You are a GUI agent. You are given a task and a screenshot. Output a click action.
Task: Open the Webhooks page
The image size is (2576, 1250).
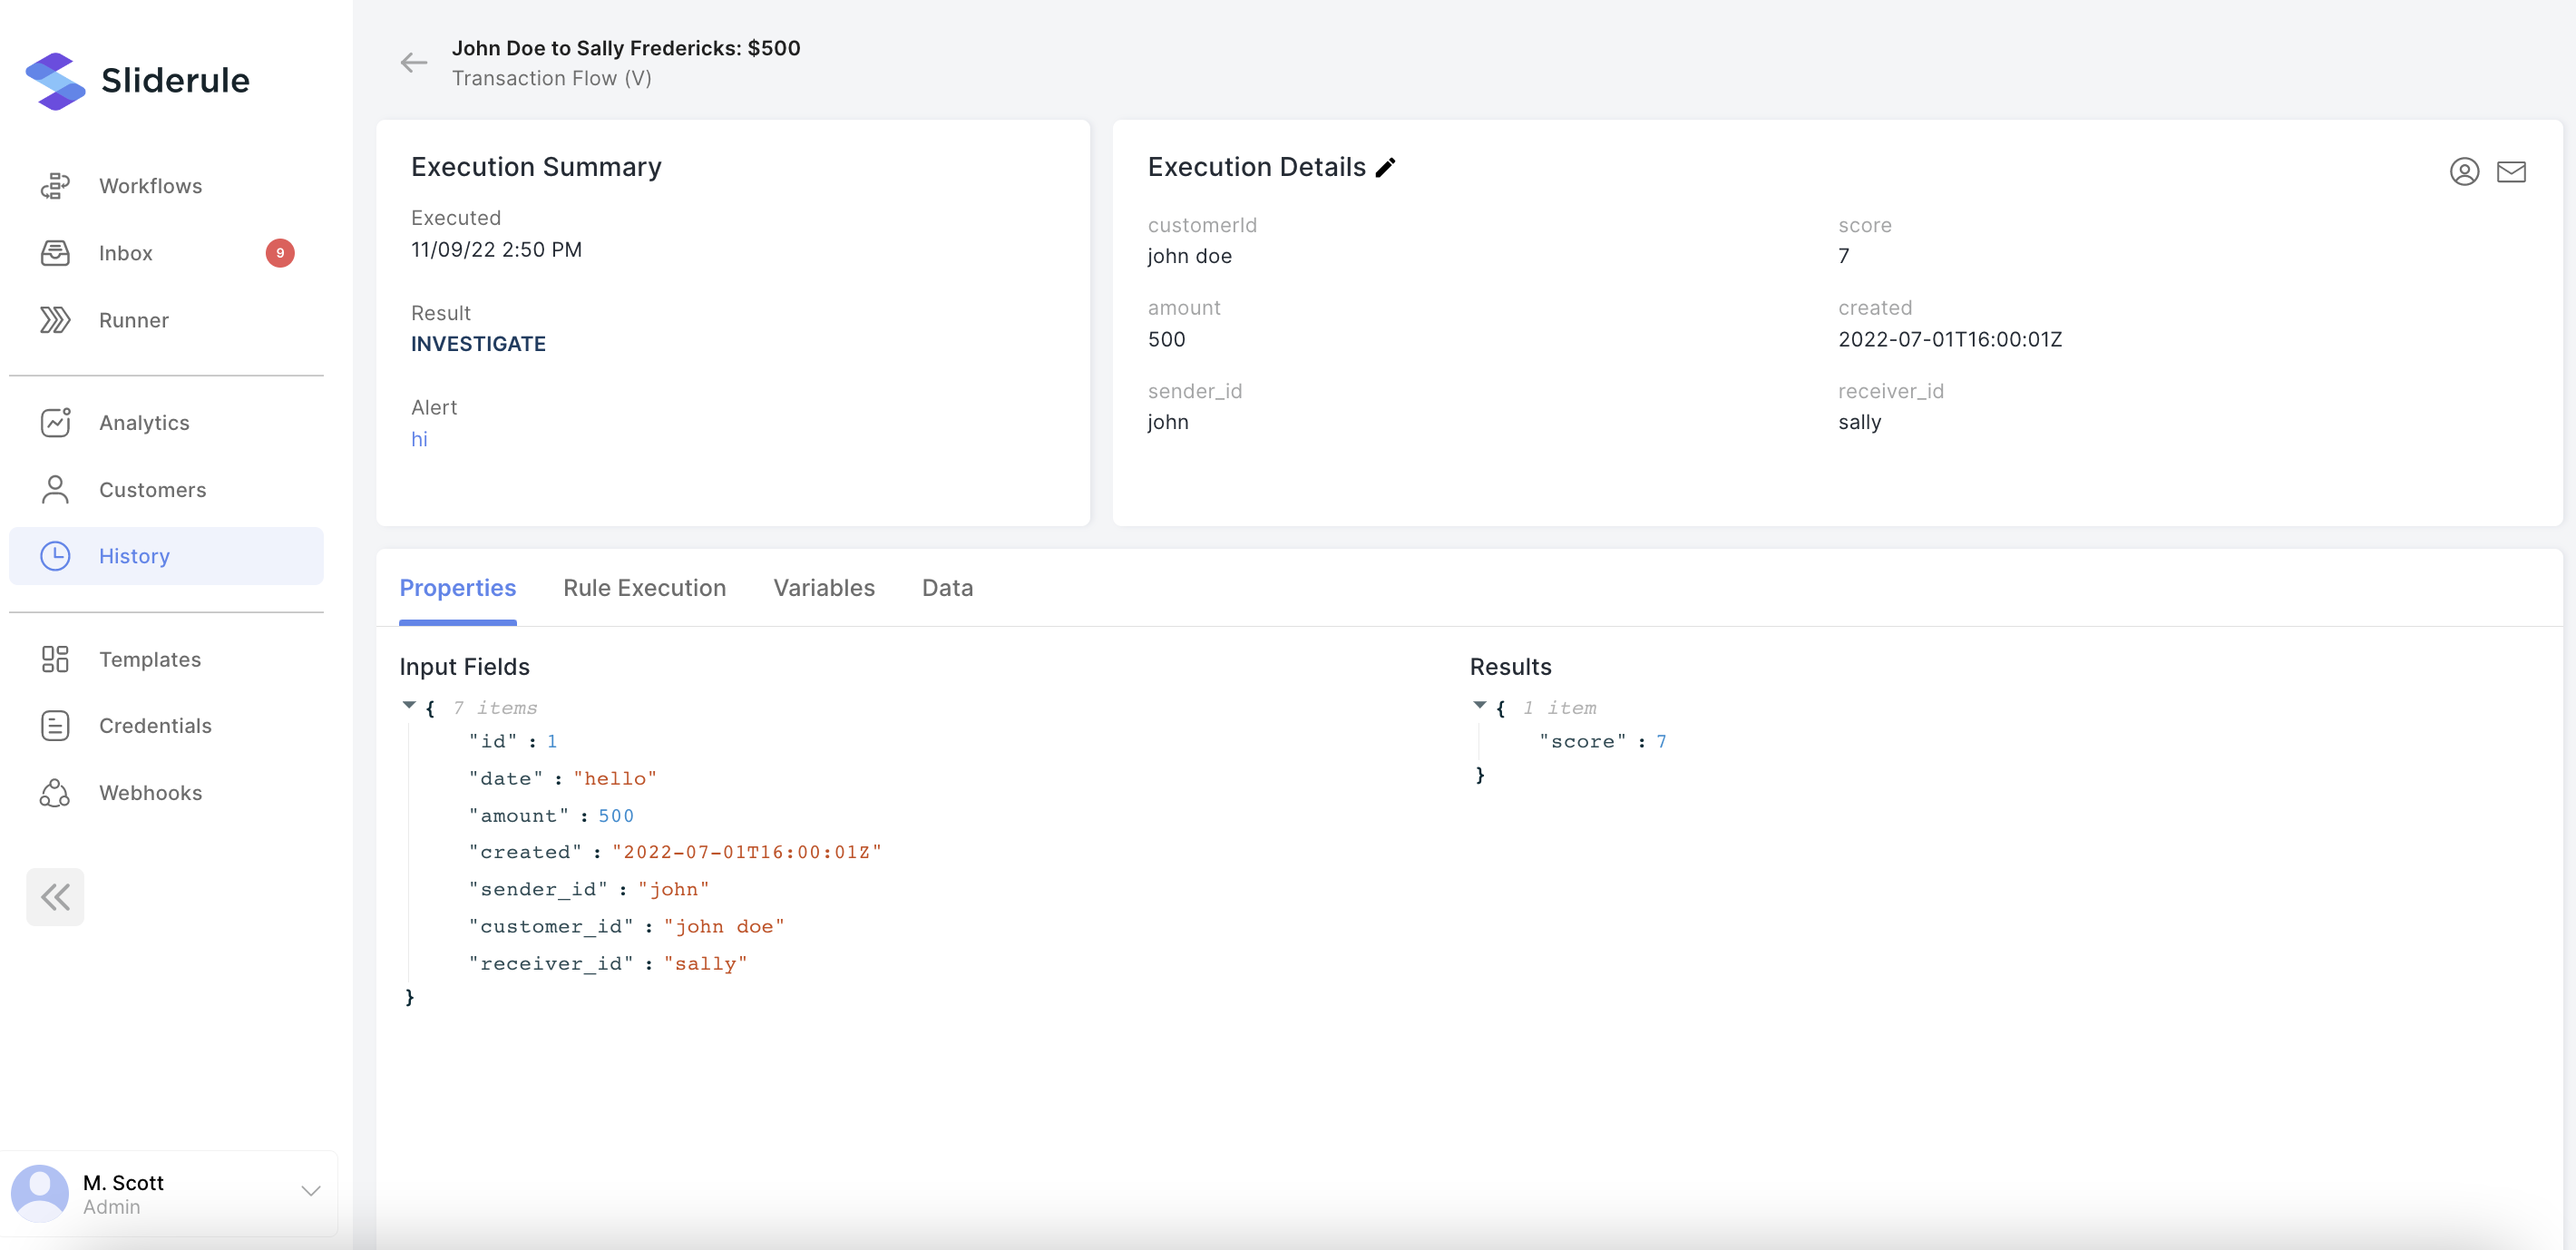150,793
